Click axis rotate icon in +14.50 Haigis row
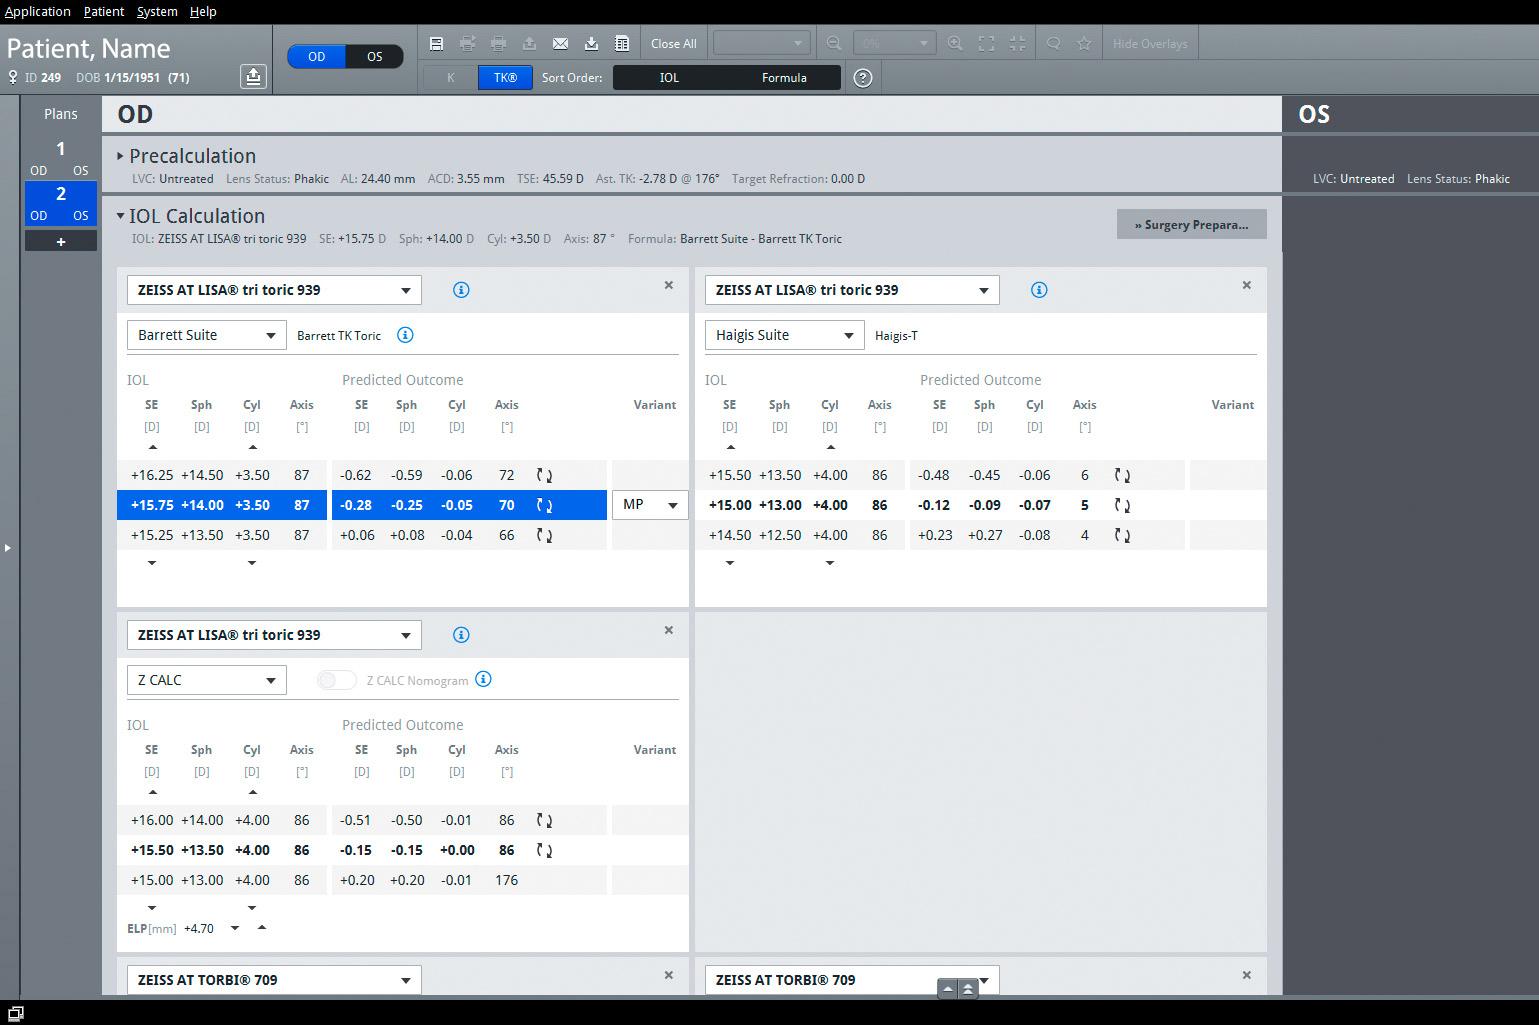1539x1026 pixels. (1122, 535)
